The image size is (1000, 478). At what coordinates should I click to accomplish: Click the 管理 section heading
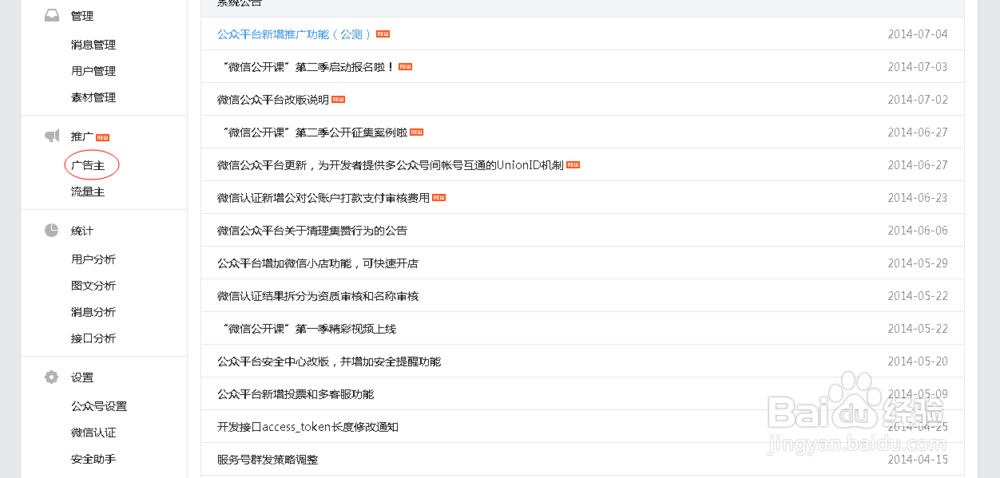(x=82, y=17)
